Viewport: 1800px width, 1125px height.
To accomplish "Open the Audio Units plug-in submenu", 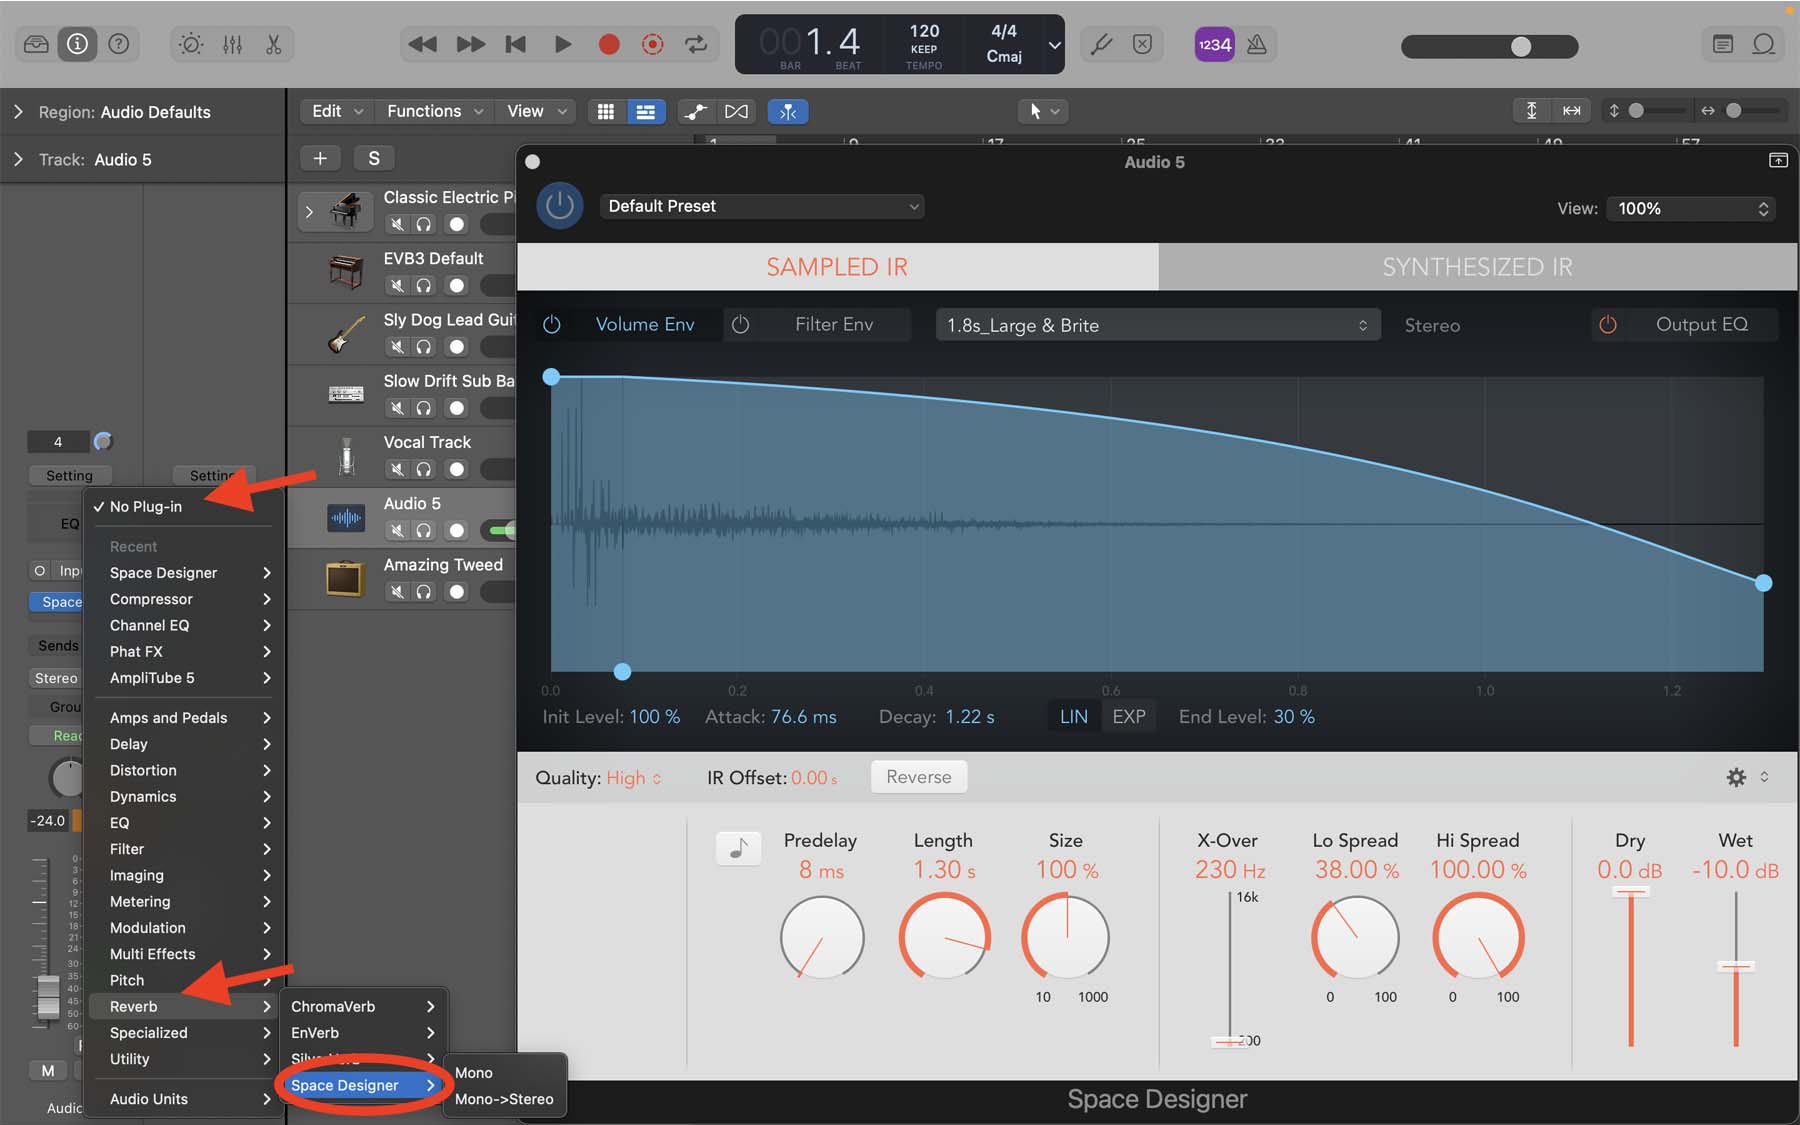I will 190,1098.
